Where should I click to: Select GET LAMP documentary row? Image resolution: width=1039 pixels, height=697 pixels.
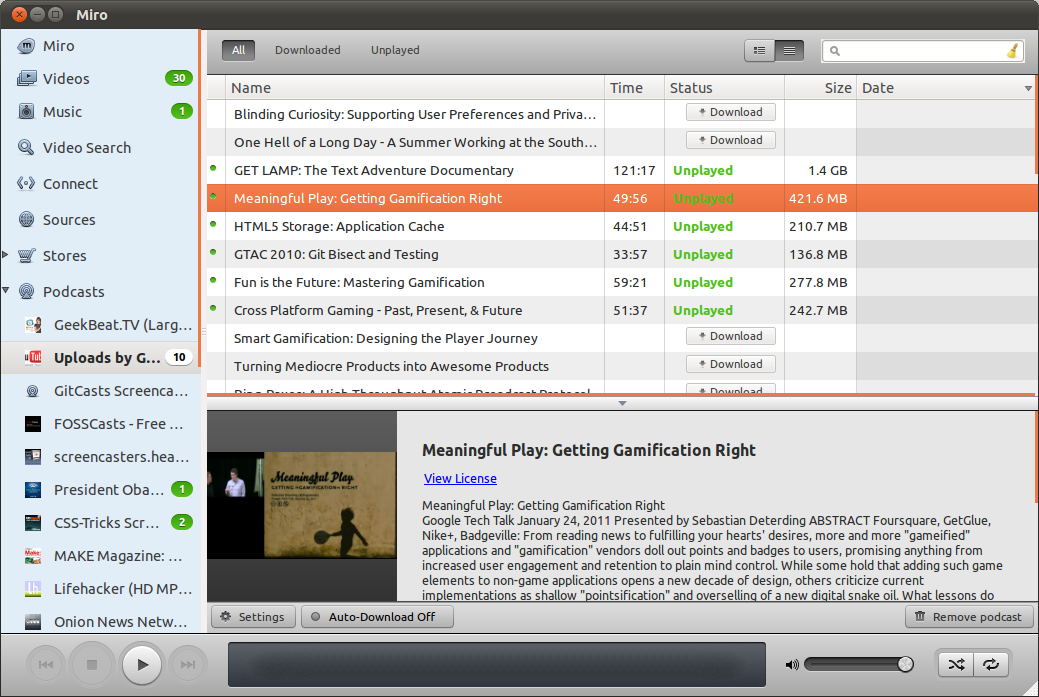coord(622,170)
